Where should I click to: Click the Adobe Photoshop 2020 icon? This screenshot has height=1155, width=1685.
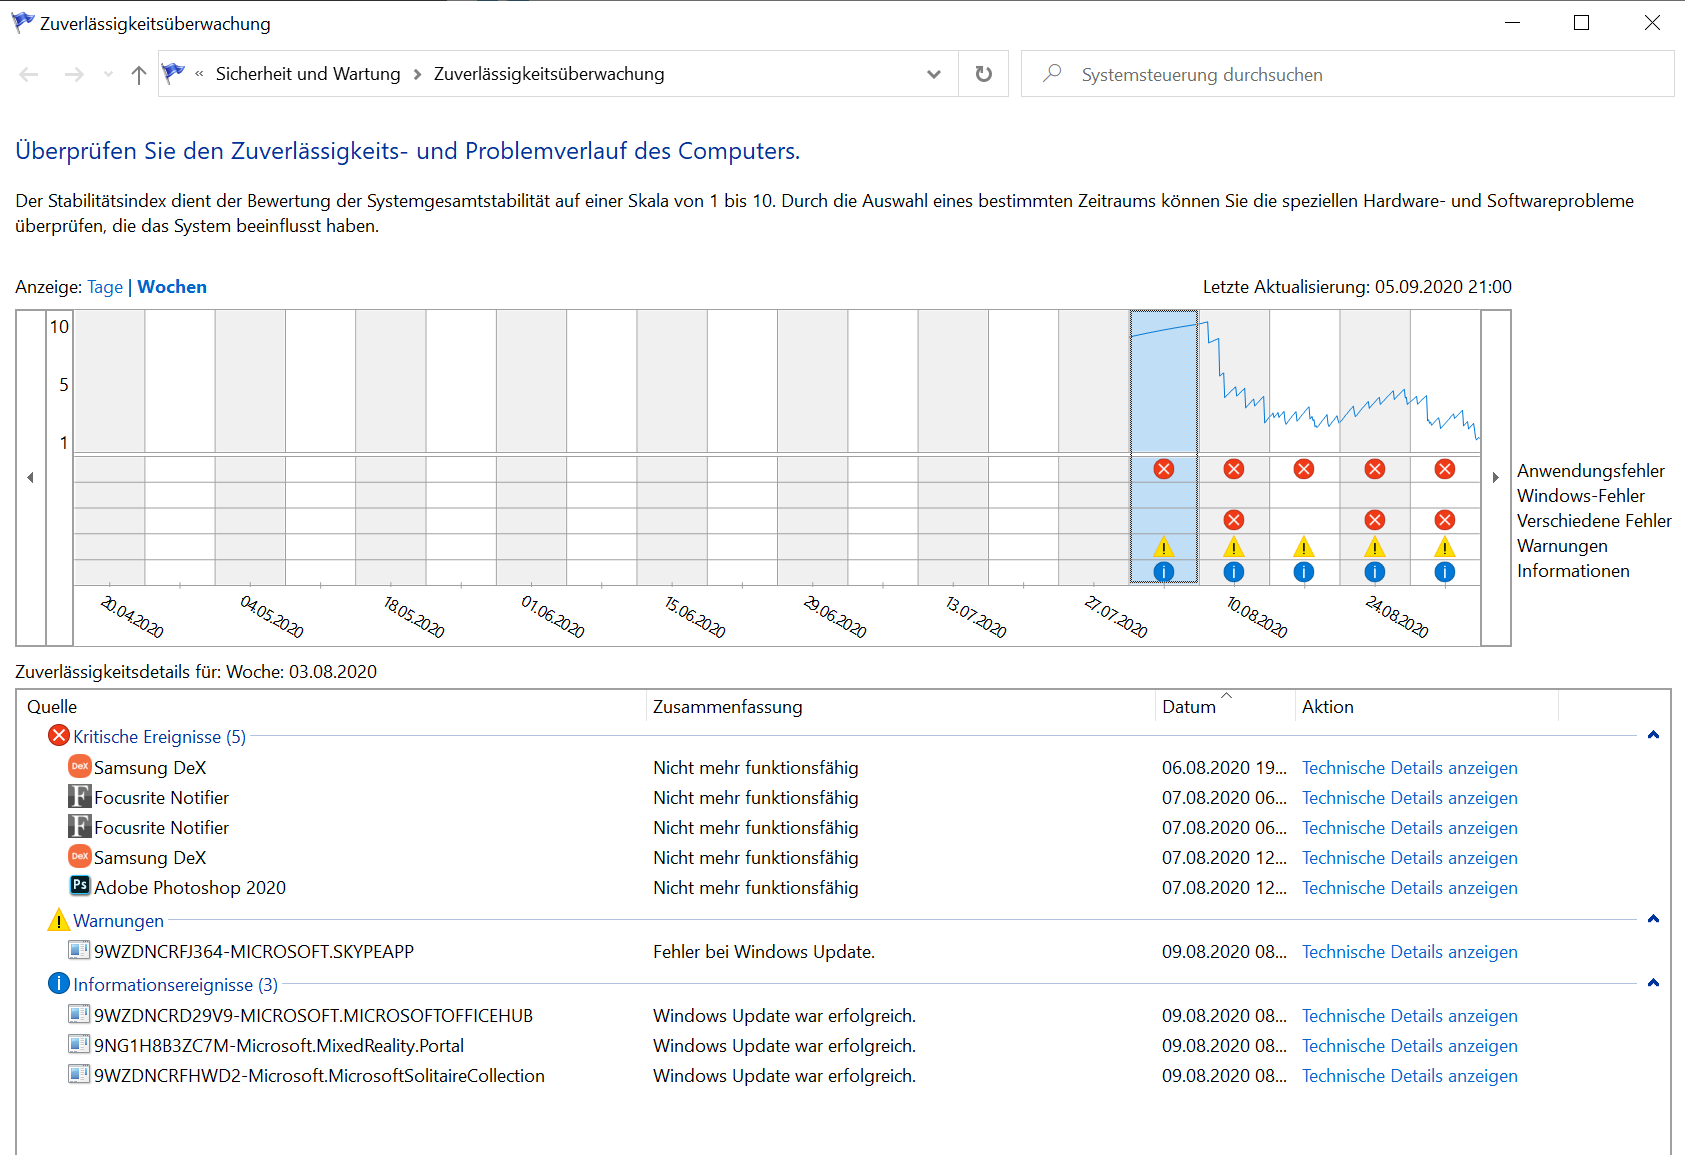[80, 886]
